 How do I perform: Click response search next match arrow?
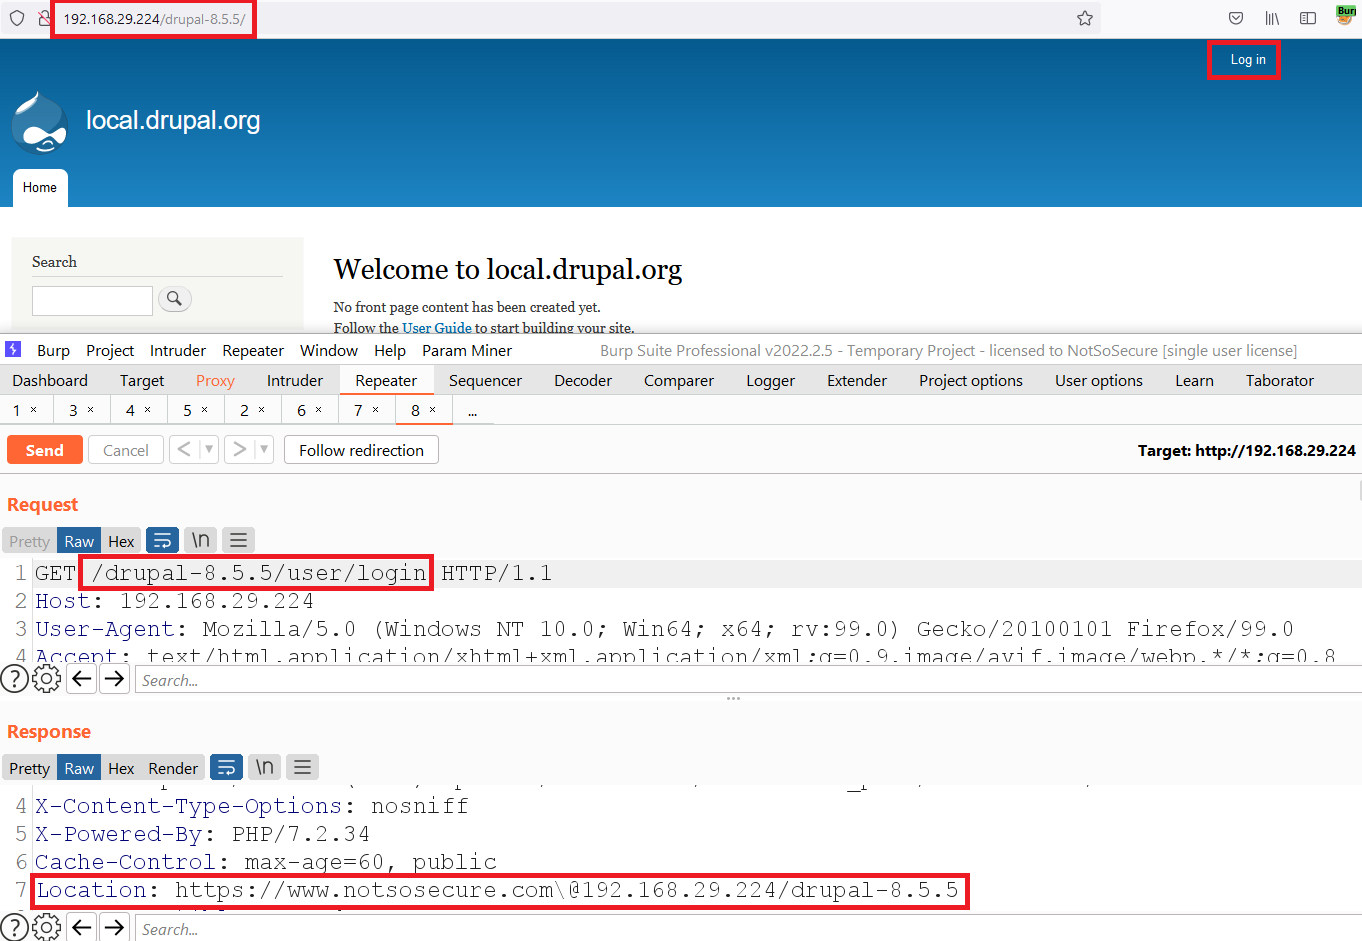[x=115, y=927]
